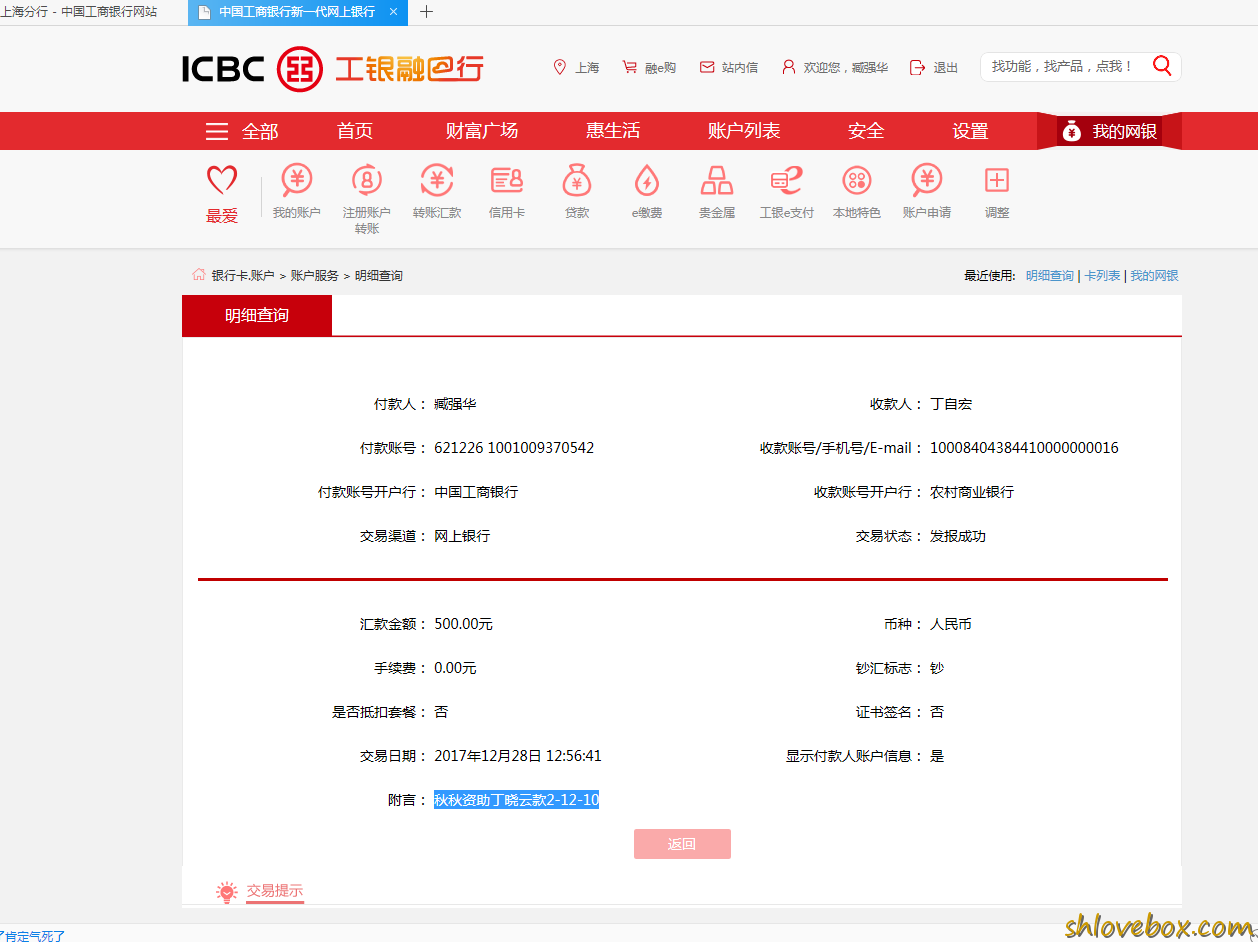Click the 调整 plus icon
The width and height of the screenshot is (1258, 942).
[x=997, y=180]
